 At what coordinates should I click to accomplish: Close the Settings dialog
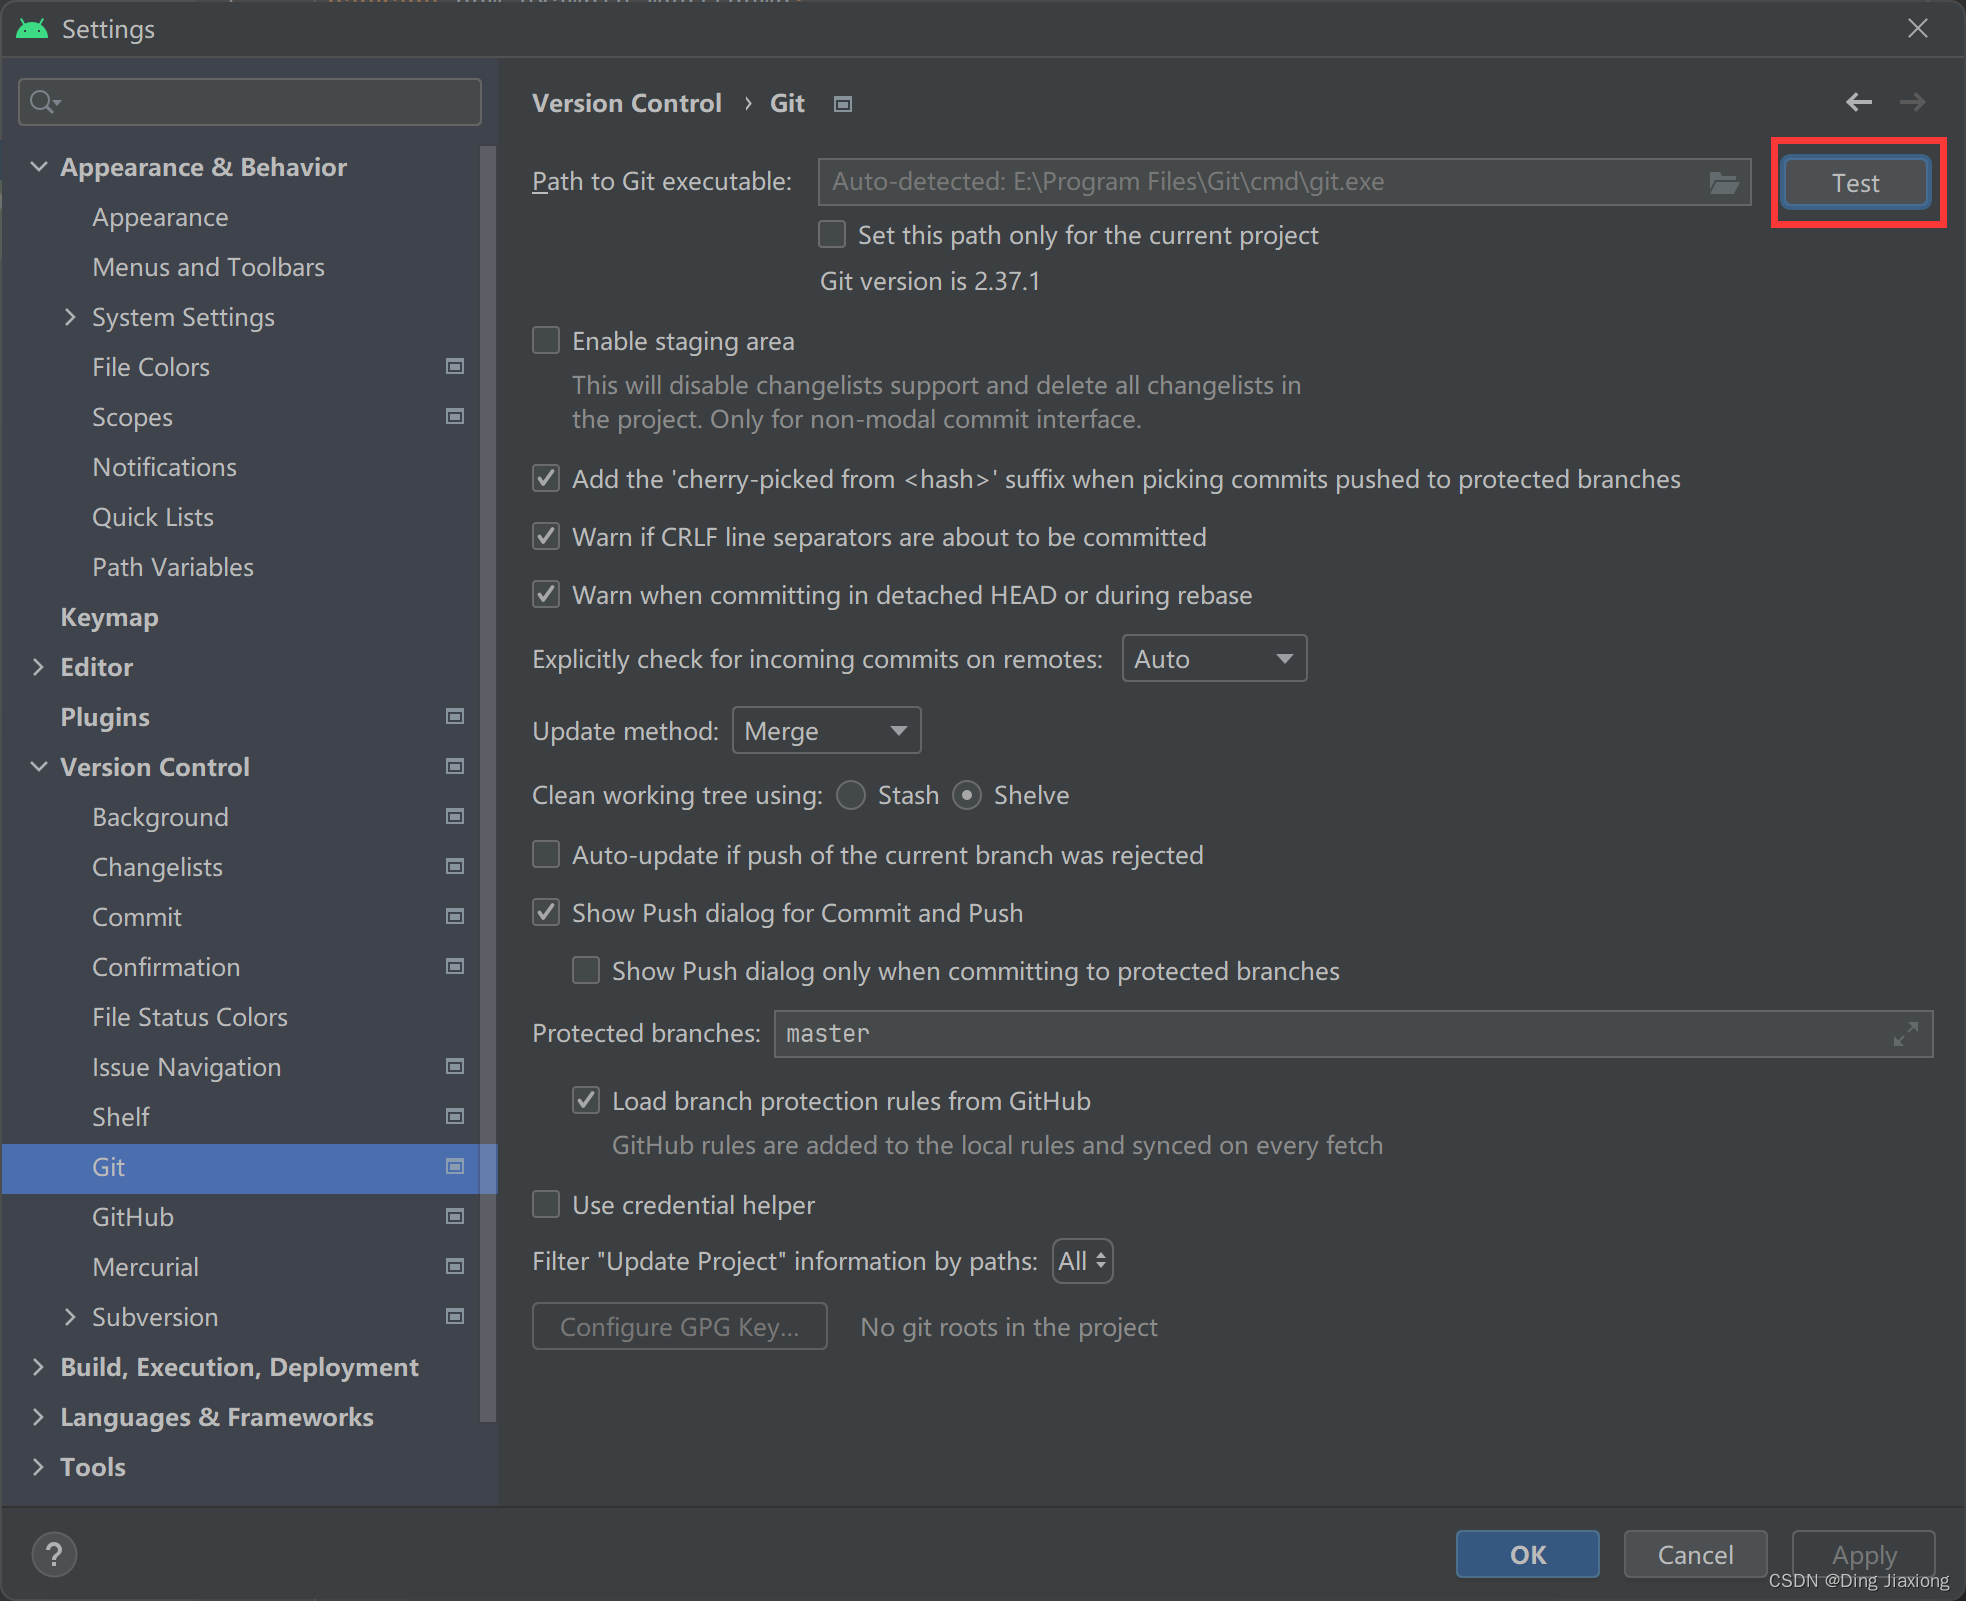[1917, 29]
